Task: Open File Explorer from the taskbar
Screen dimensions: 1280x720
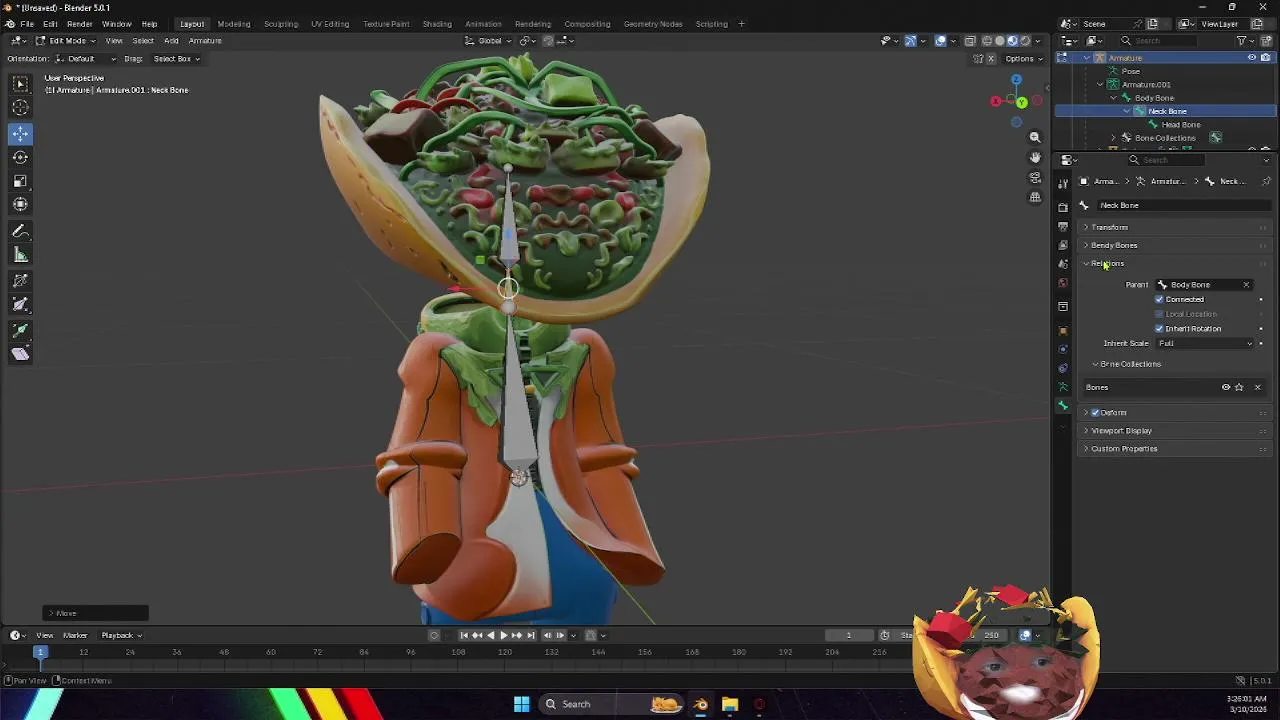Action: [730, 704]
